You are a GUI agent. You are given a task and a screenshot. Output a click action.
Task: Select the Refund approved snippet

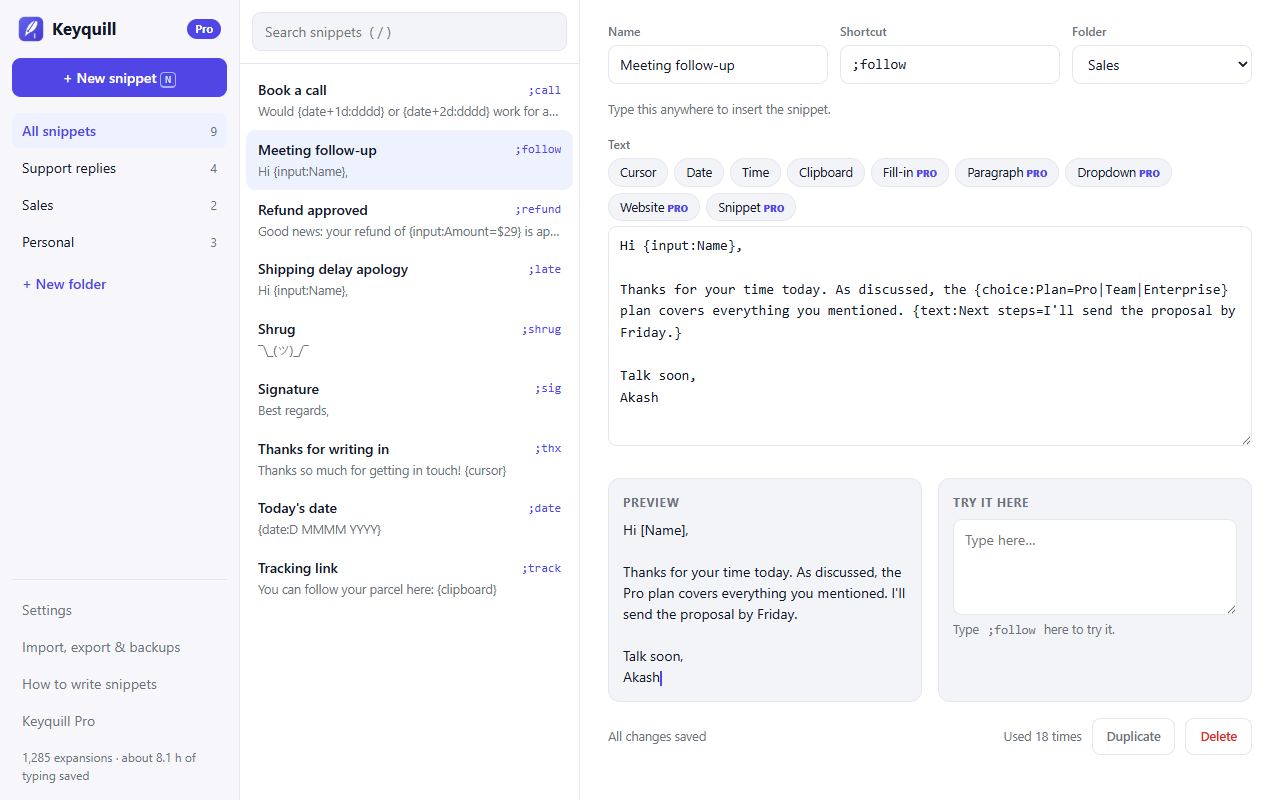click(x=409, y=220)
